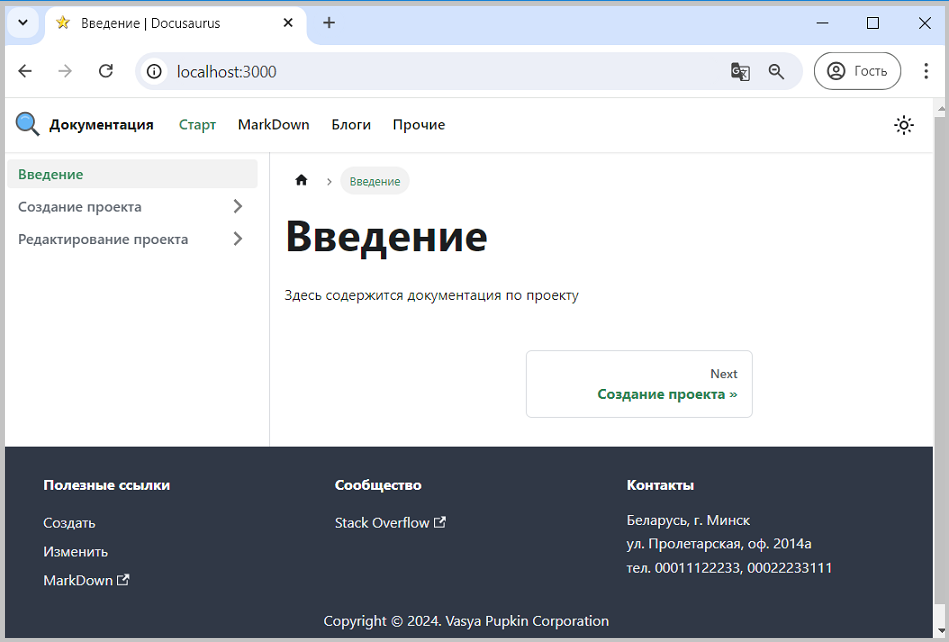Click the browser forward arrow

pyautogui.click(x=65, y=71)
